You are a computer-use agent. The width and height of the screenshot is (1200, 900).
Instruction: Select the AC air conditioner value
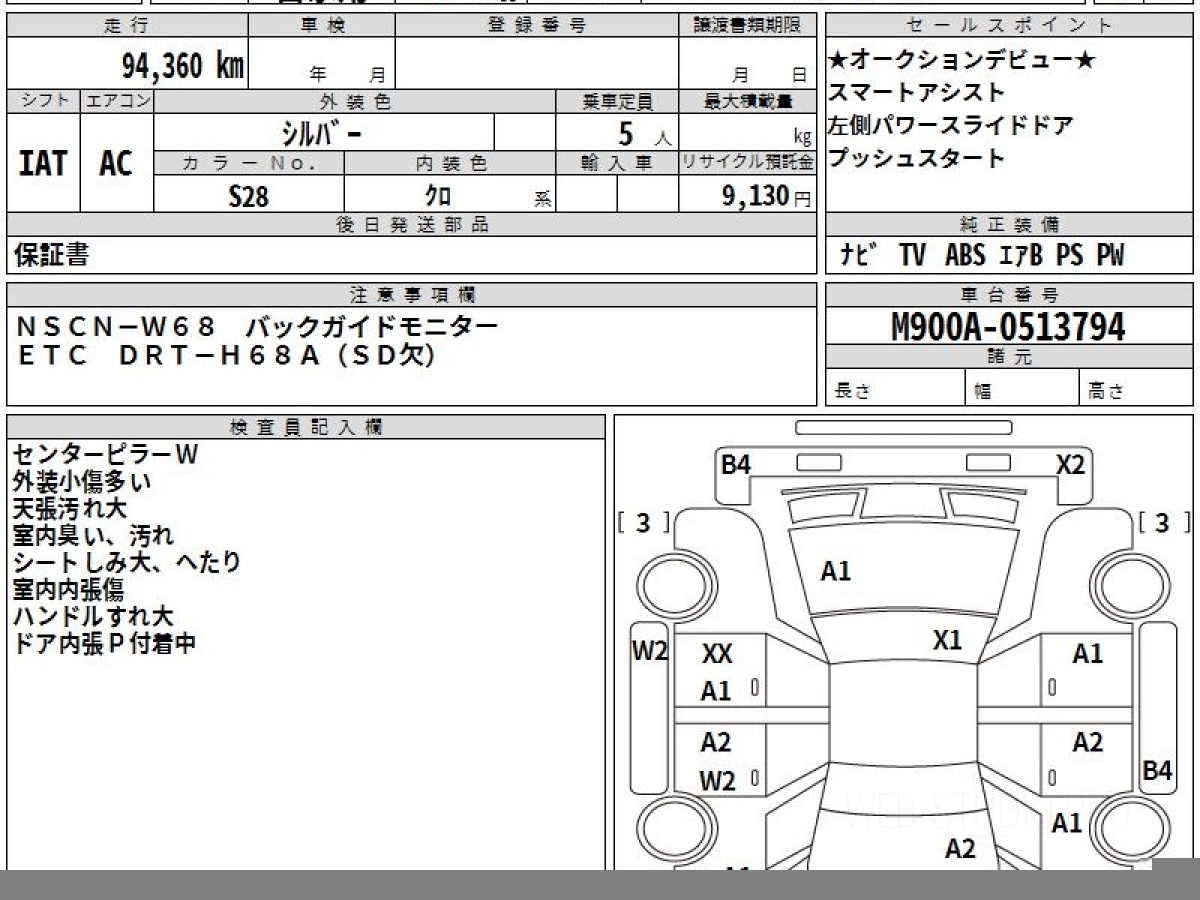(116, 163)
